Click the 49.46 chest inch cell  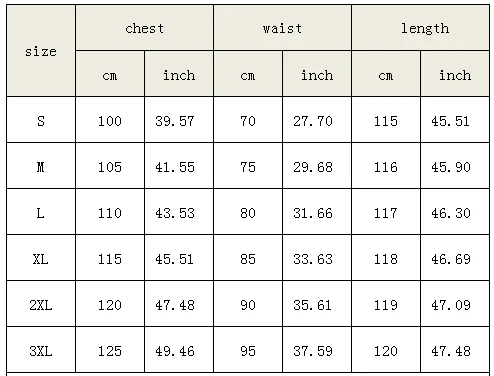[179, 350]
